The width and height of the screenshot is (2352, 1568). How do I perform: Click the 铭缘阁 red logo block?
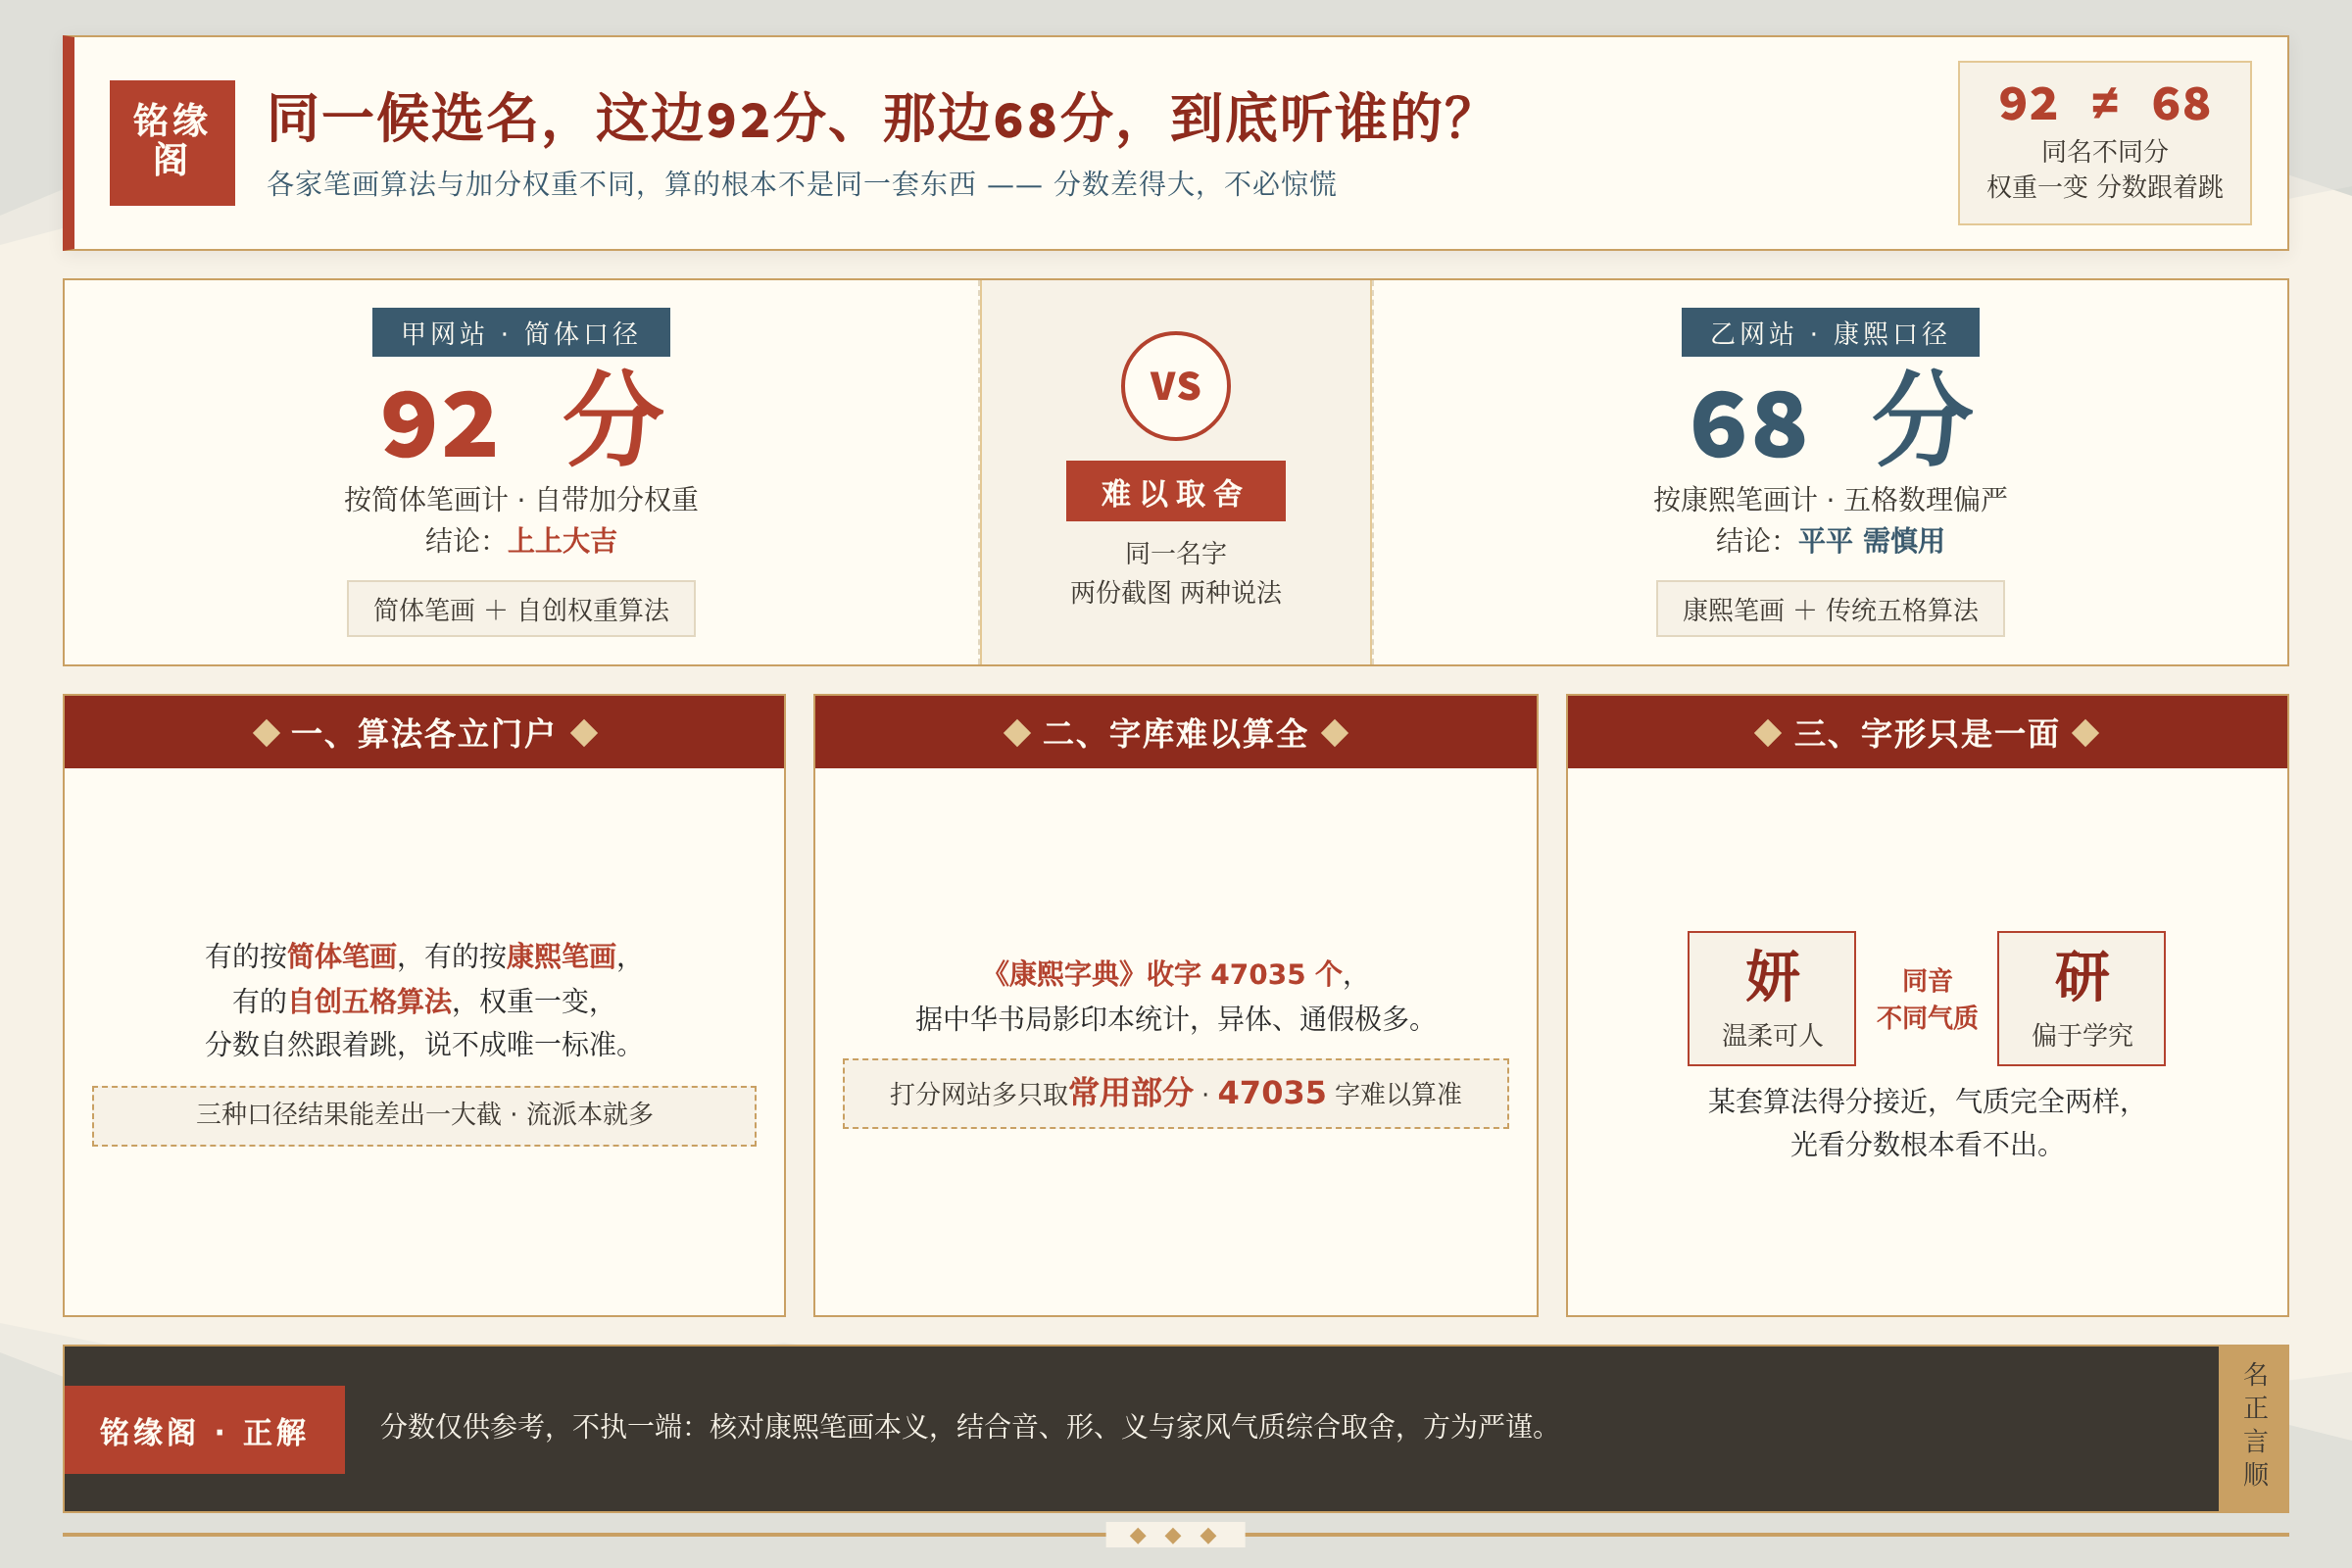tap(172, 143)
